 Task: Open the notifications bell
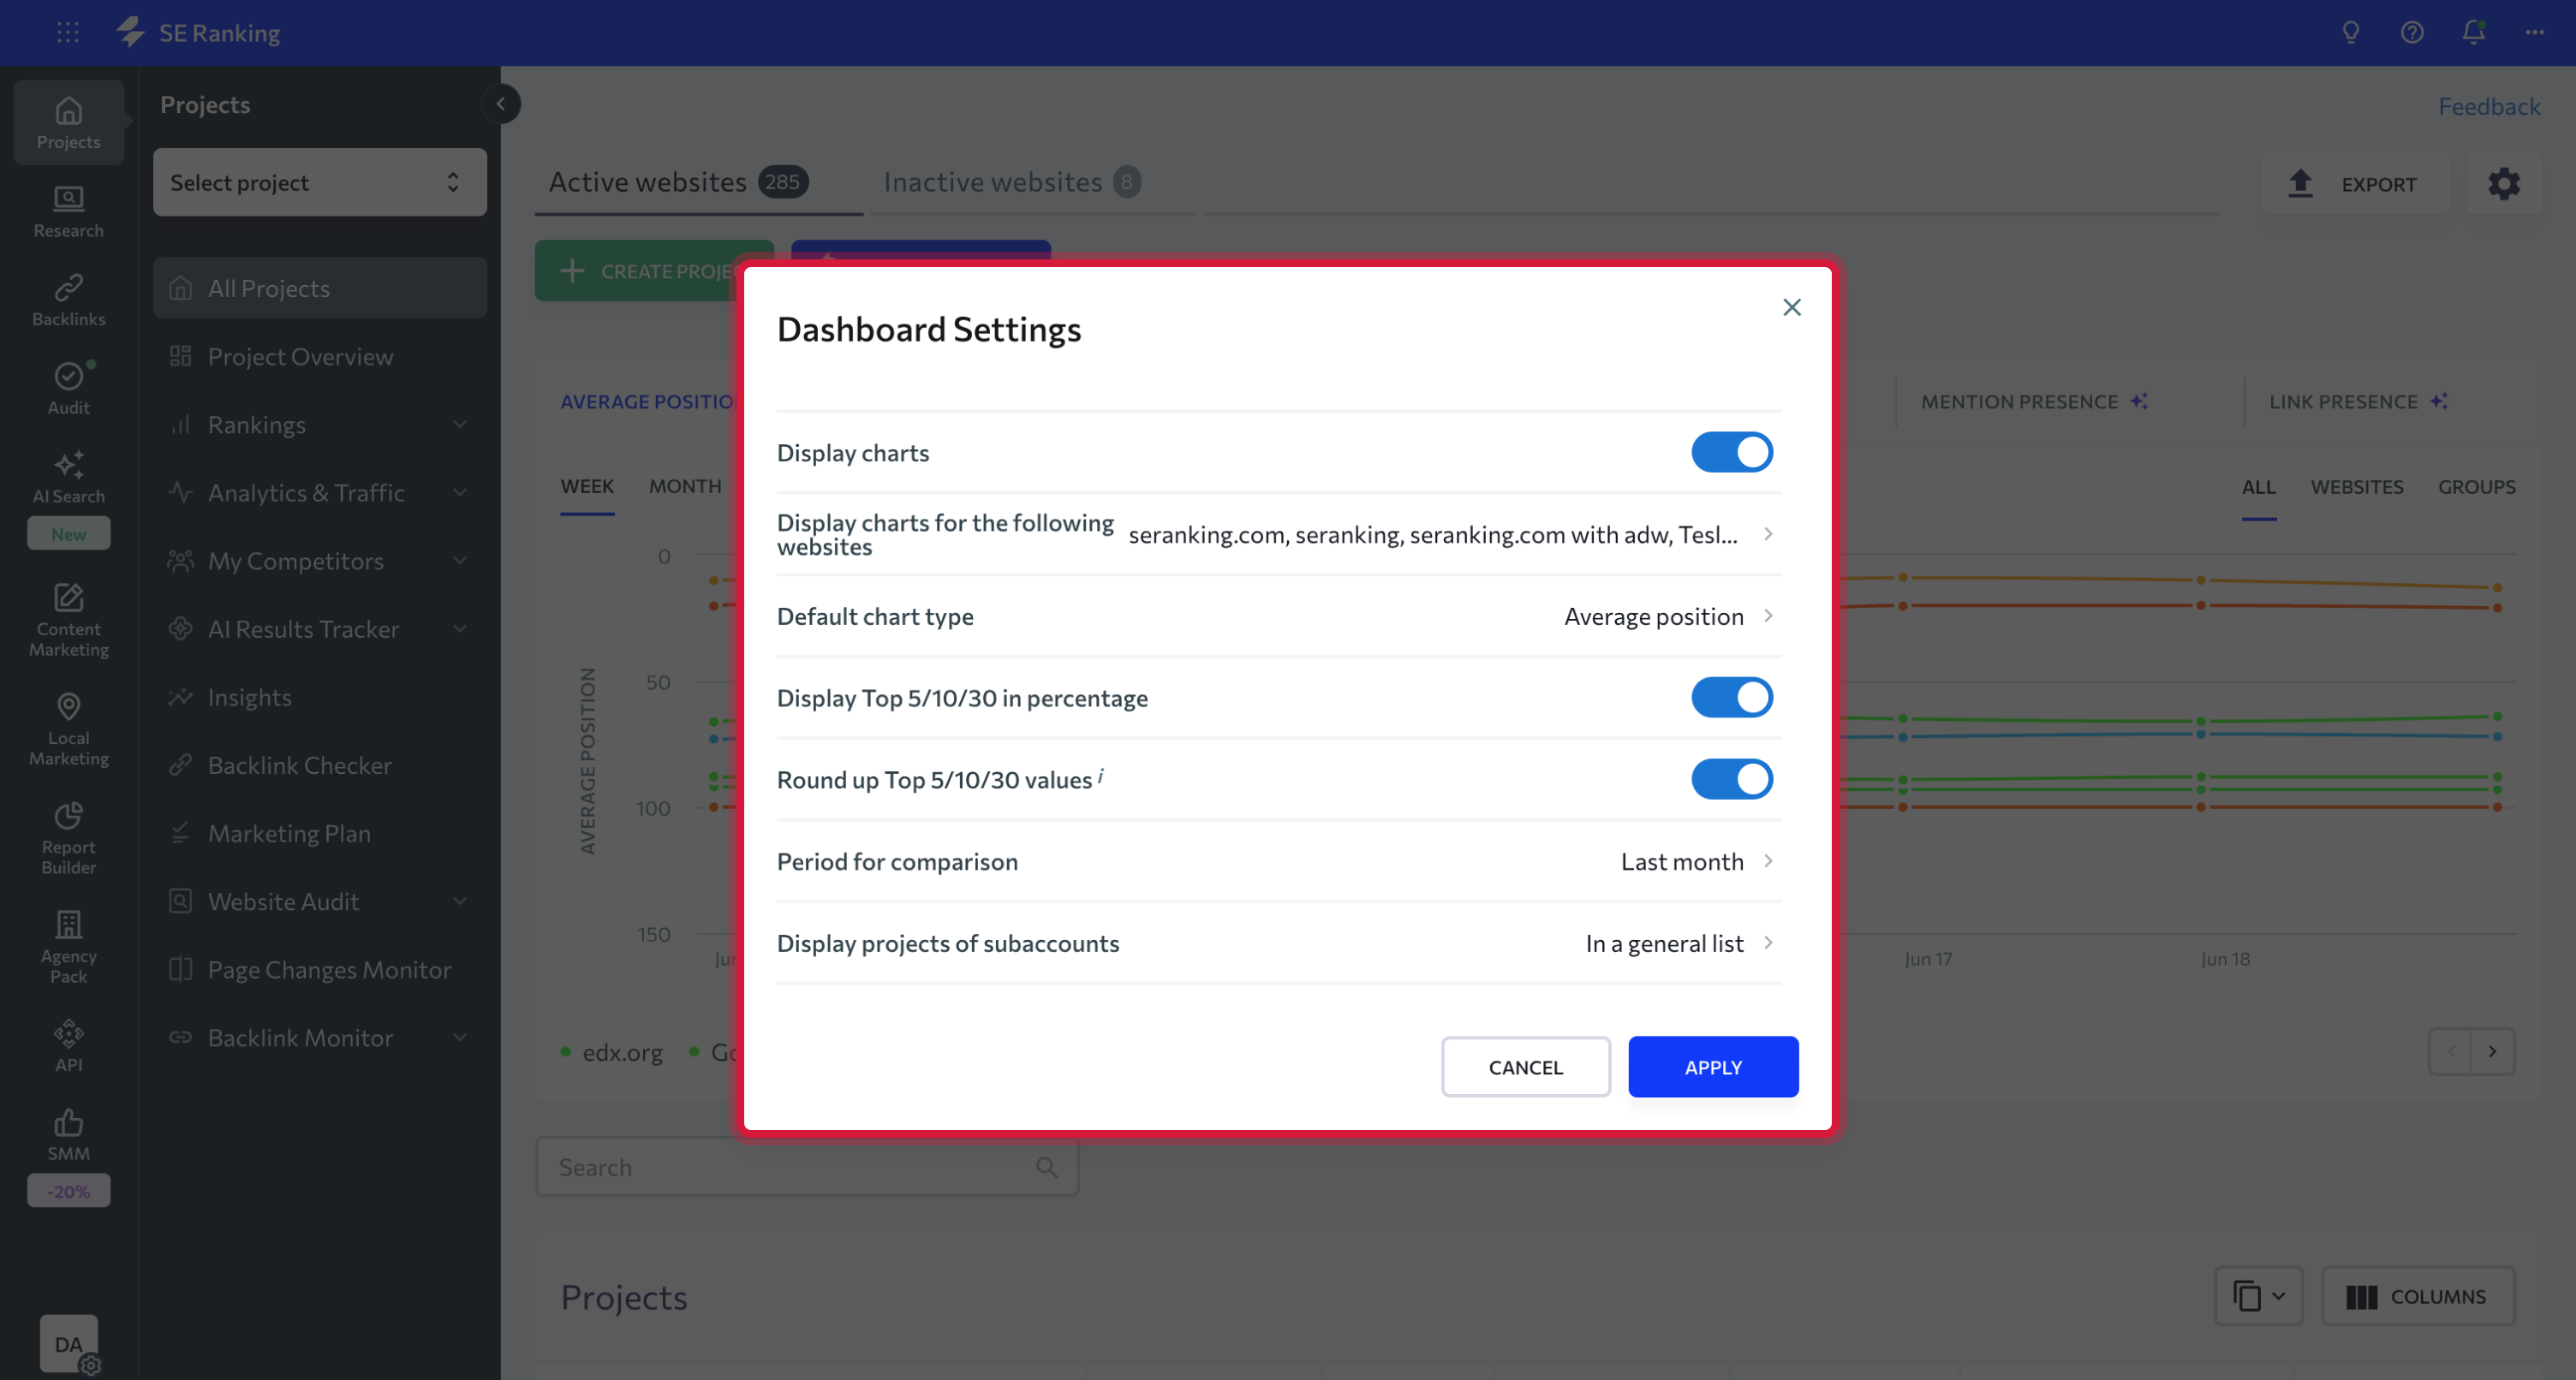[2474, 33]
